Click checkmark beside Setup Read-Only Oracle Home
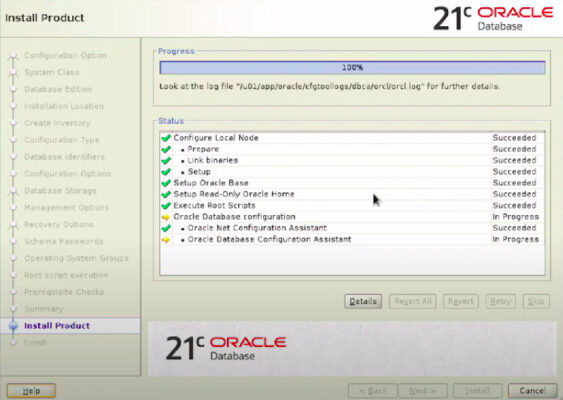Viewport: 563px width, 400px height. 166,194
